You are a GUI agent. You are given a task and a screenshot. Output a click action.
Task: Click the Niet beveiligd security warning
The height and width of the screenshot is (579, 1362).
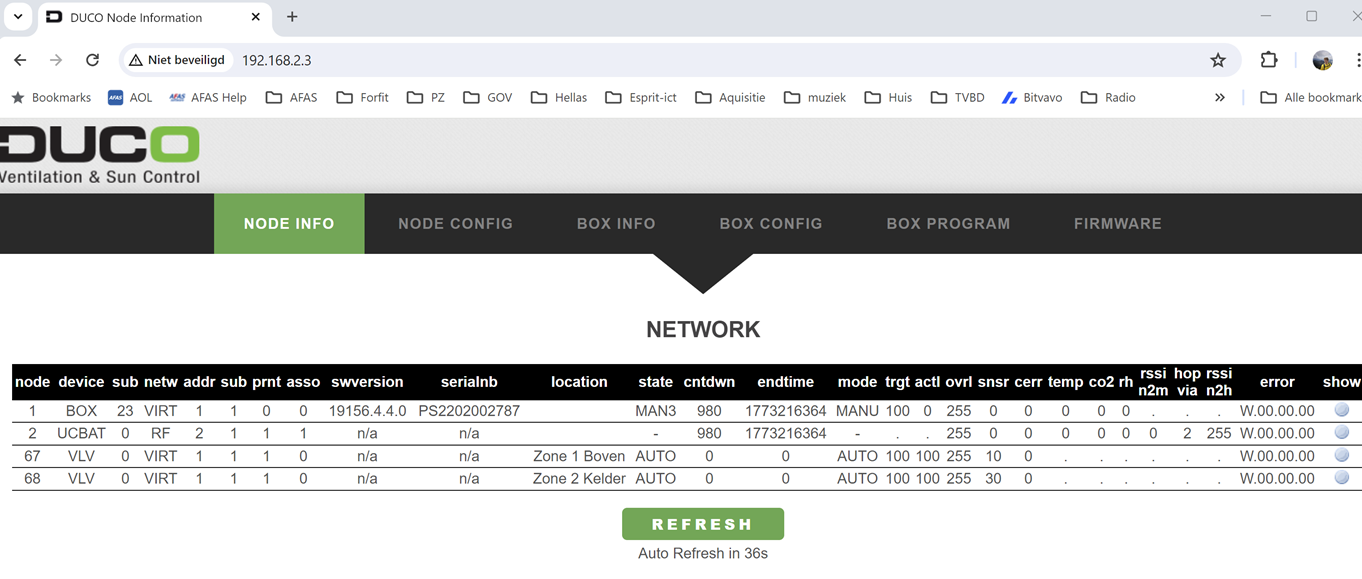(x=177, y=60)
